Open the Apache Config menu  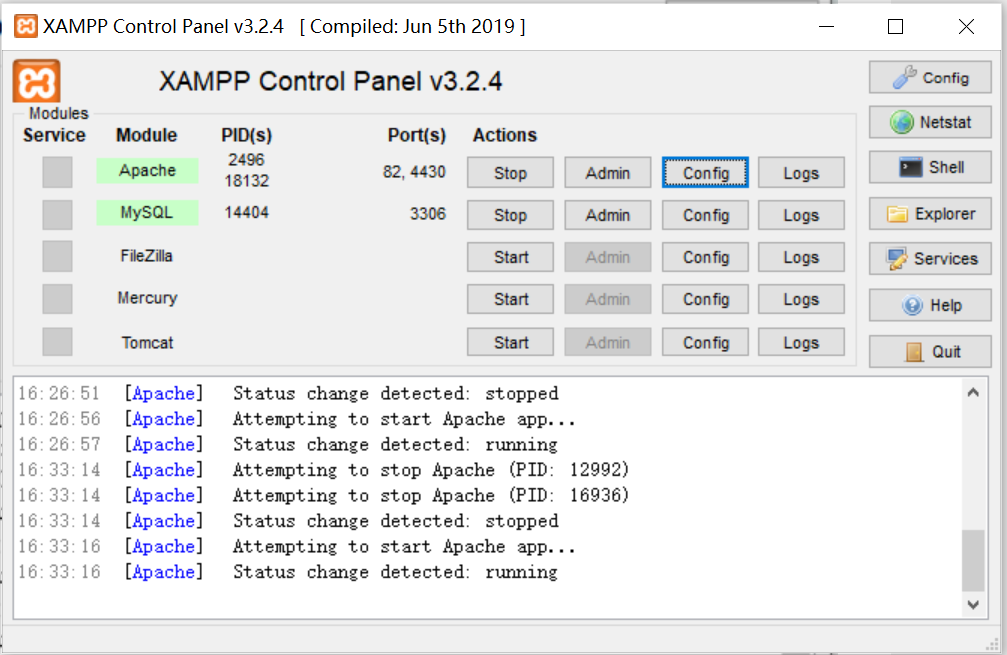705,173
